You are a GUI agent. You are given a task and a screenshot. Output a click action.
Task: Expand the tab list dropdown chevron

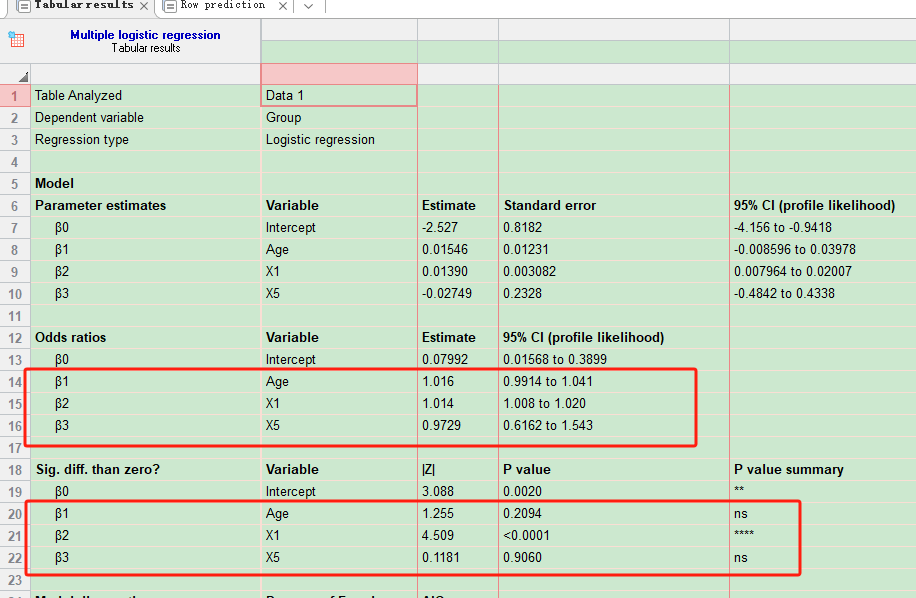(x=308, y=6)
